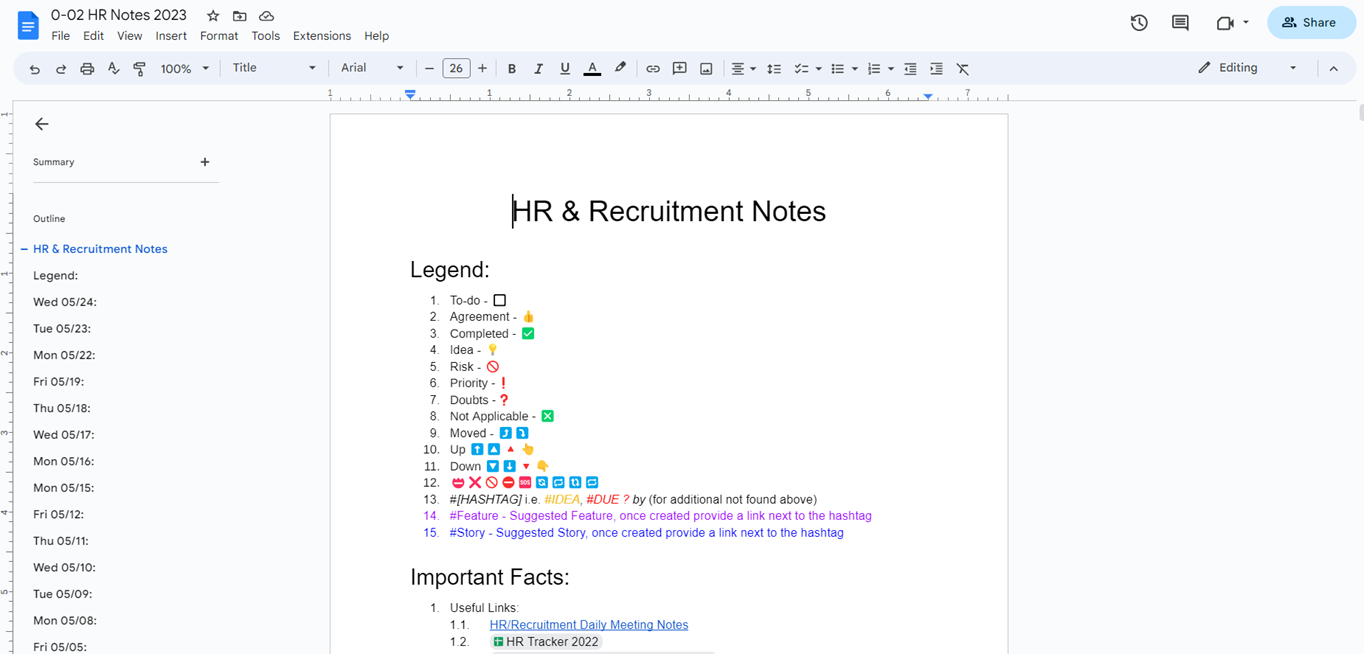Open HR/Recruitment Daily Meeting Notes link
Image resolution: width=1364 pixels, height=654 pixels.
tap(589, 625)
